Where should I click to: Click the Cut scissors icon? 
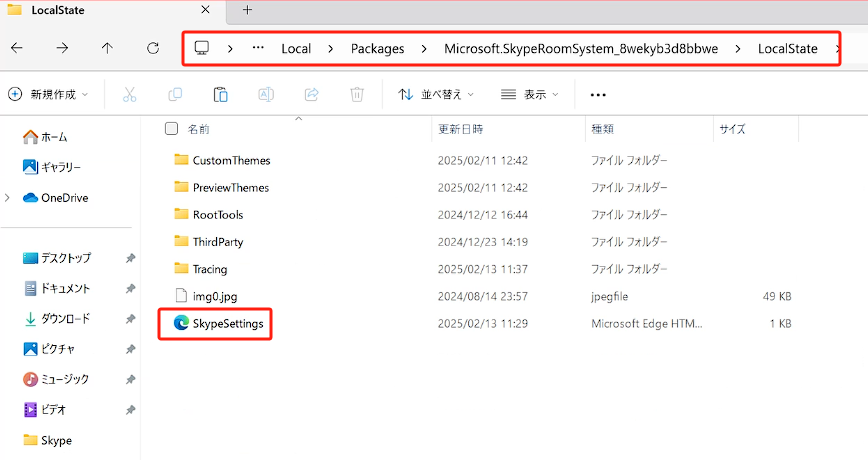(130, 95)
